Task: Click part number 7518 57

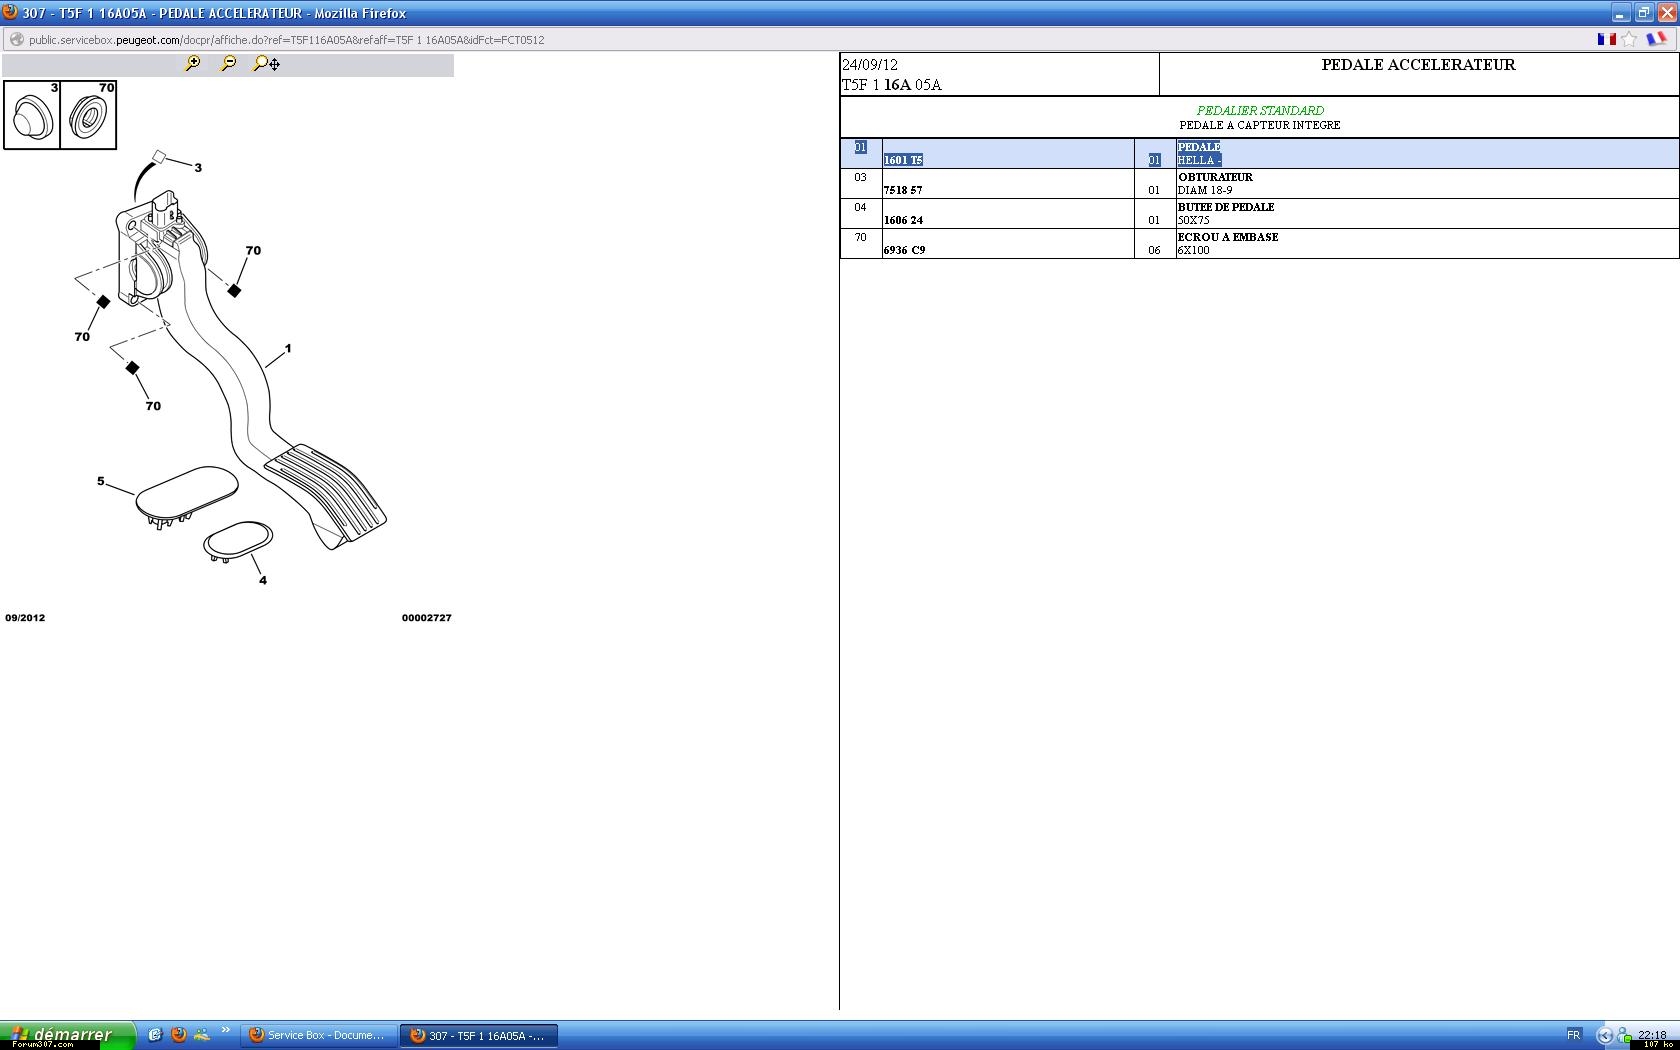Action: coord(903,190)
